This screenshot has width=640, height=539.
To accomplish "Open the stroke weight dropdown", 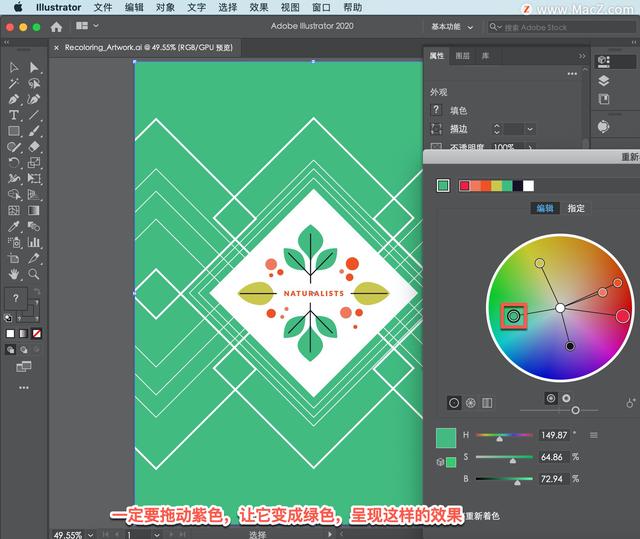I will tap(530, 129).
